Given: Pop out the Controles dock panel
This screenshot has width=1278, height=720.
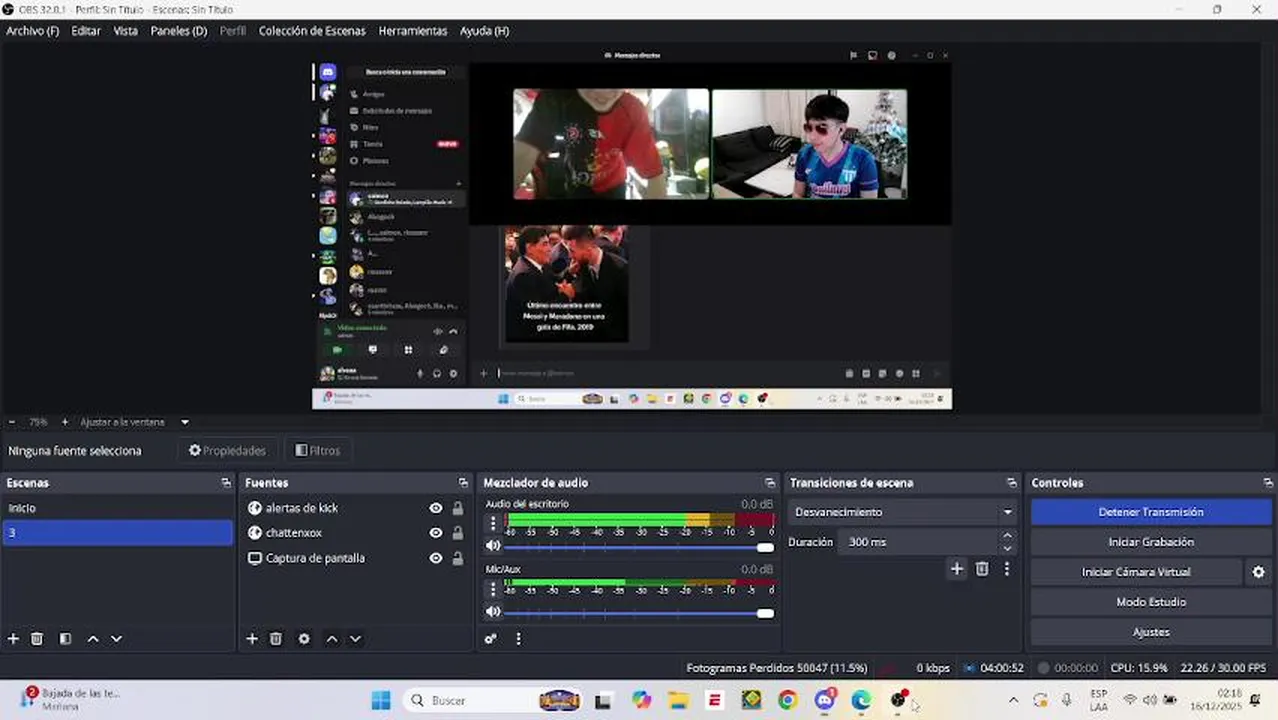Looking at the screenshot, I should [x=1268, y=483].
